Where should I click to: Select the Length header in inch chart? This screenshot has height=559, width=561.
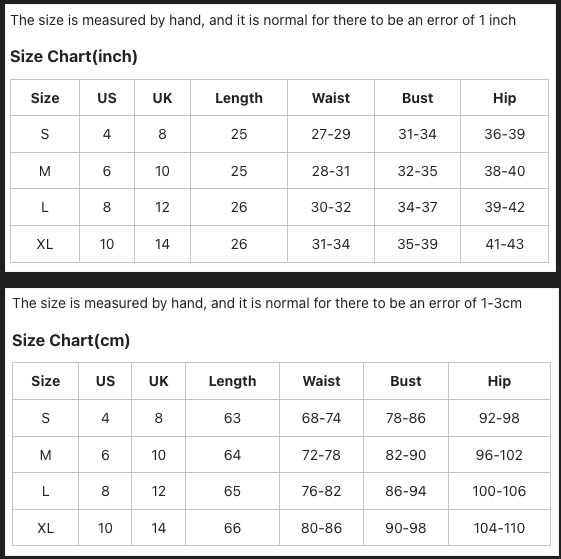[239, 98]
